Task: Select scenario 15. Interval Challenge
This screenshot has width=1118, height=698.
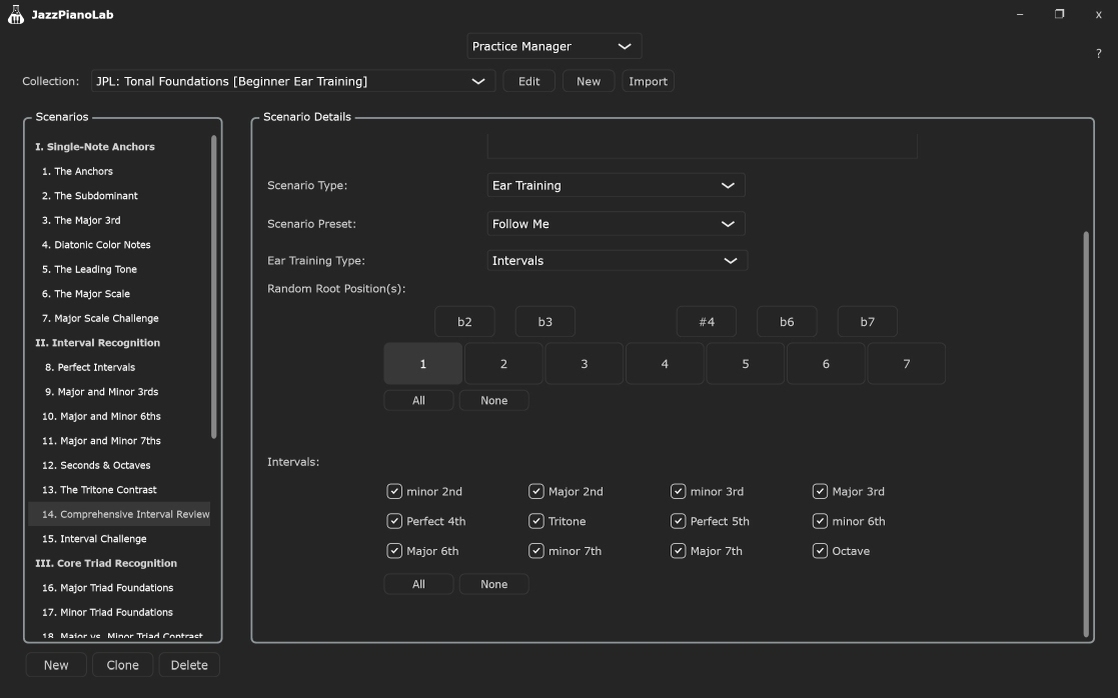Action: pos(119,539)
